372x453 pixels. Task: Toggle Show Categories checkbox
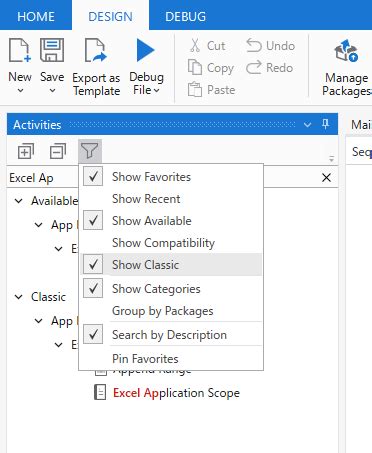[x=93, y=288]
